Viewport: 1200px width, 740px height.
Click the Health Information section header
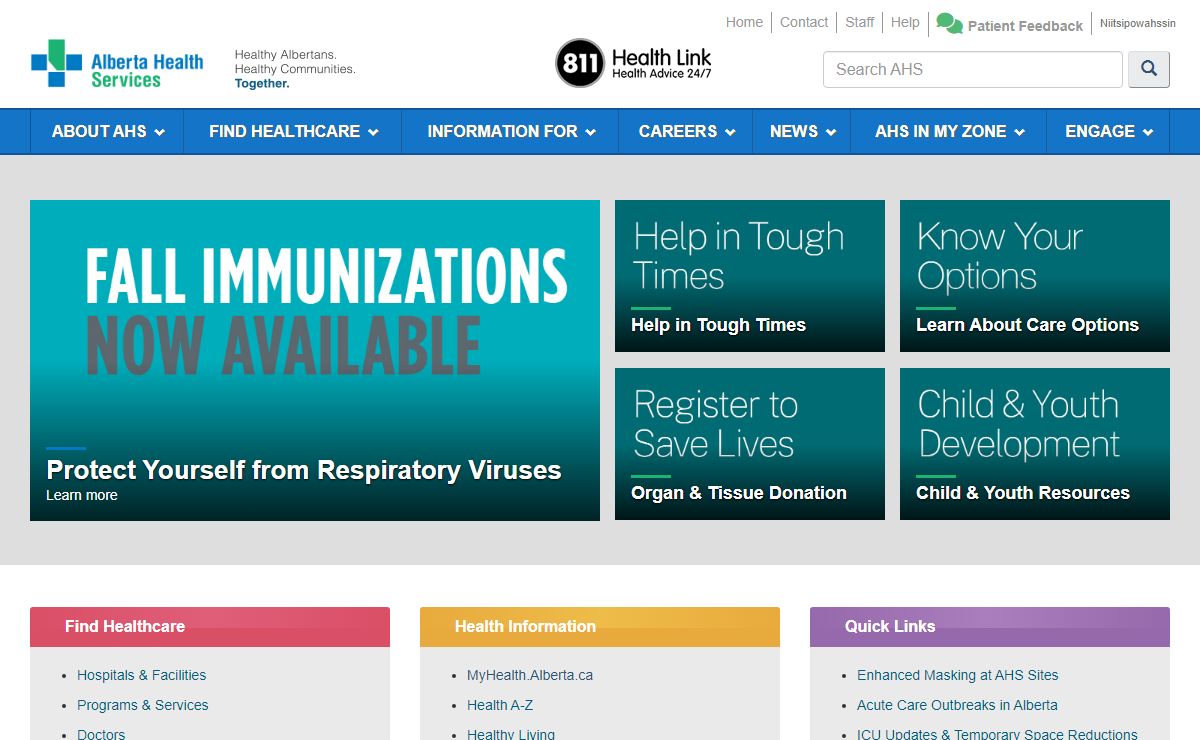[600, 626]
